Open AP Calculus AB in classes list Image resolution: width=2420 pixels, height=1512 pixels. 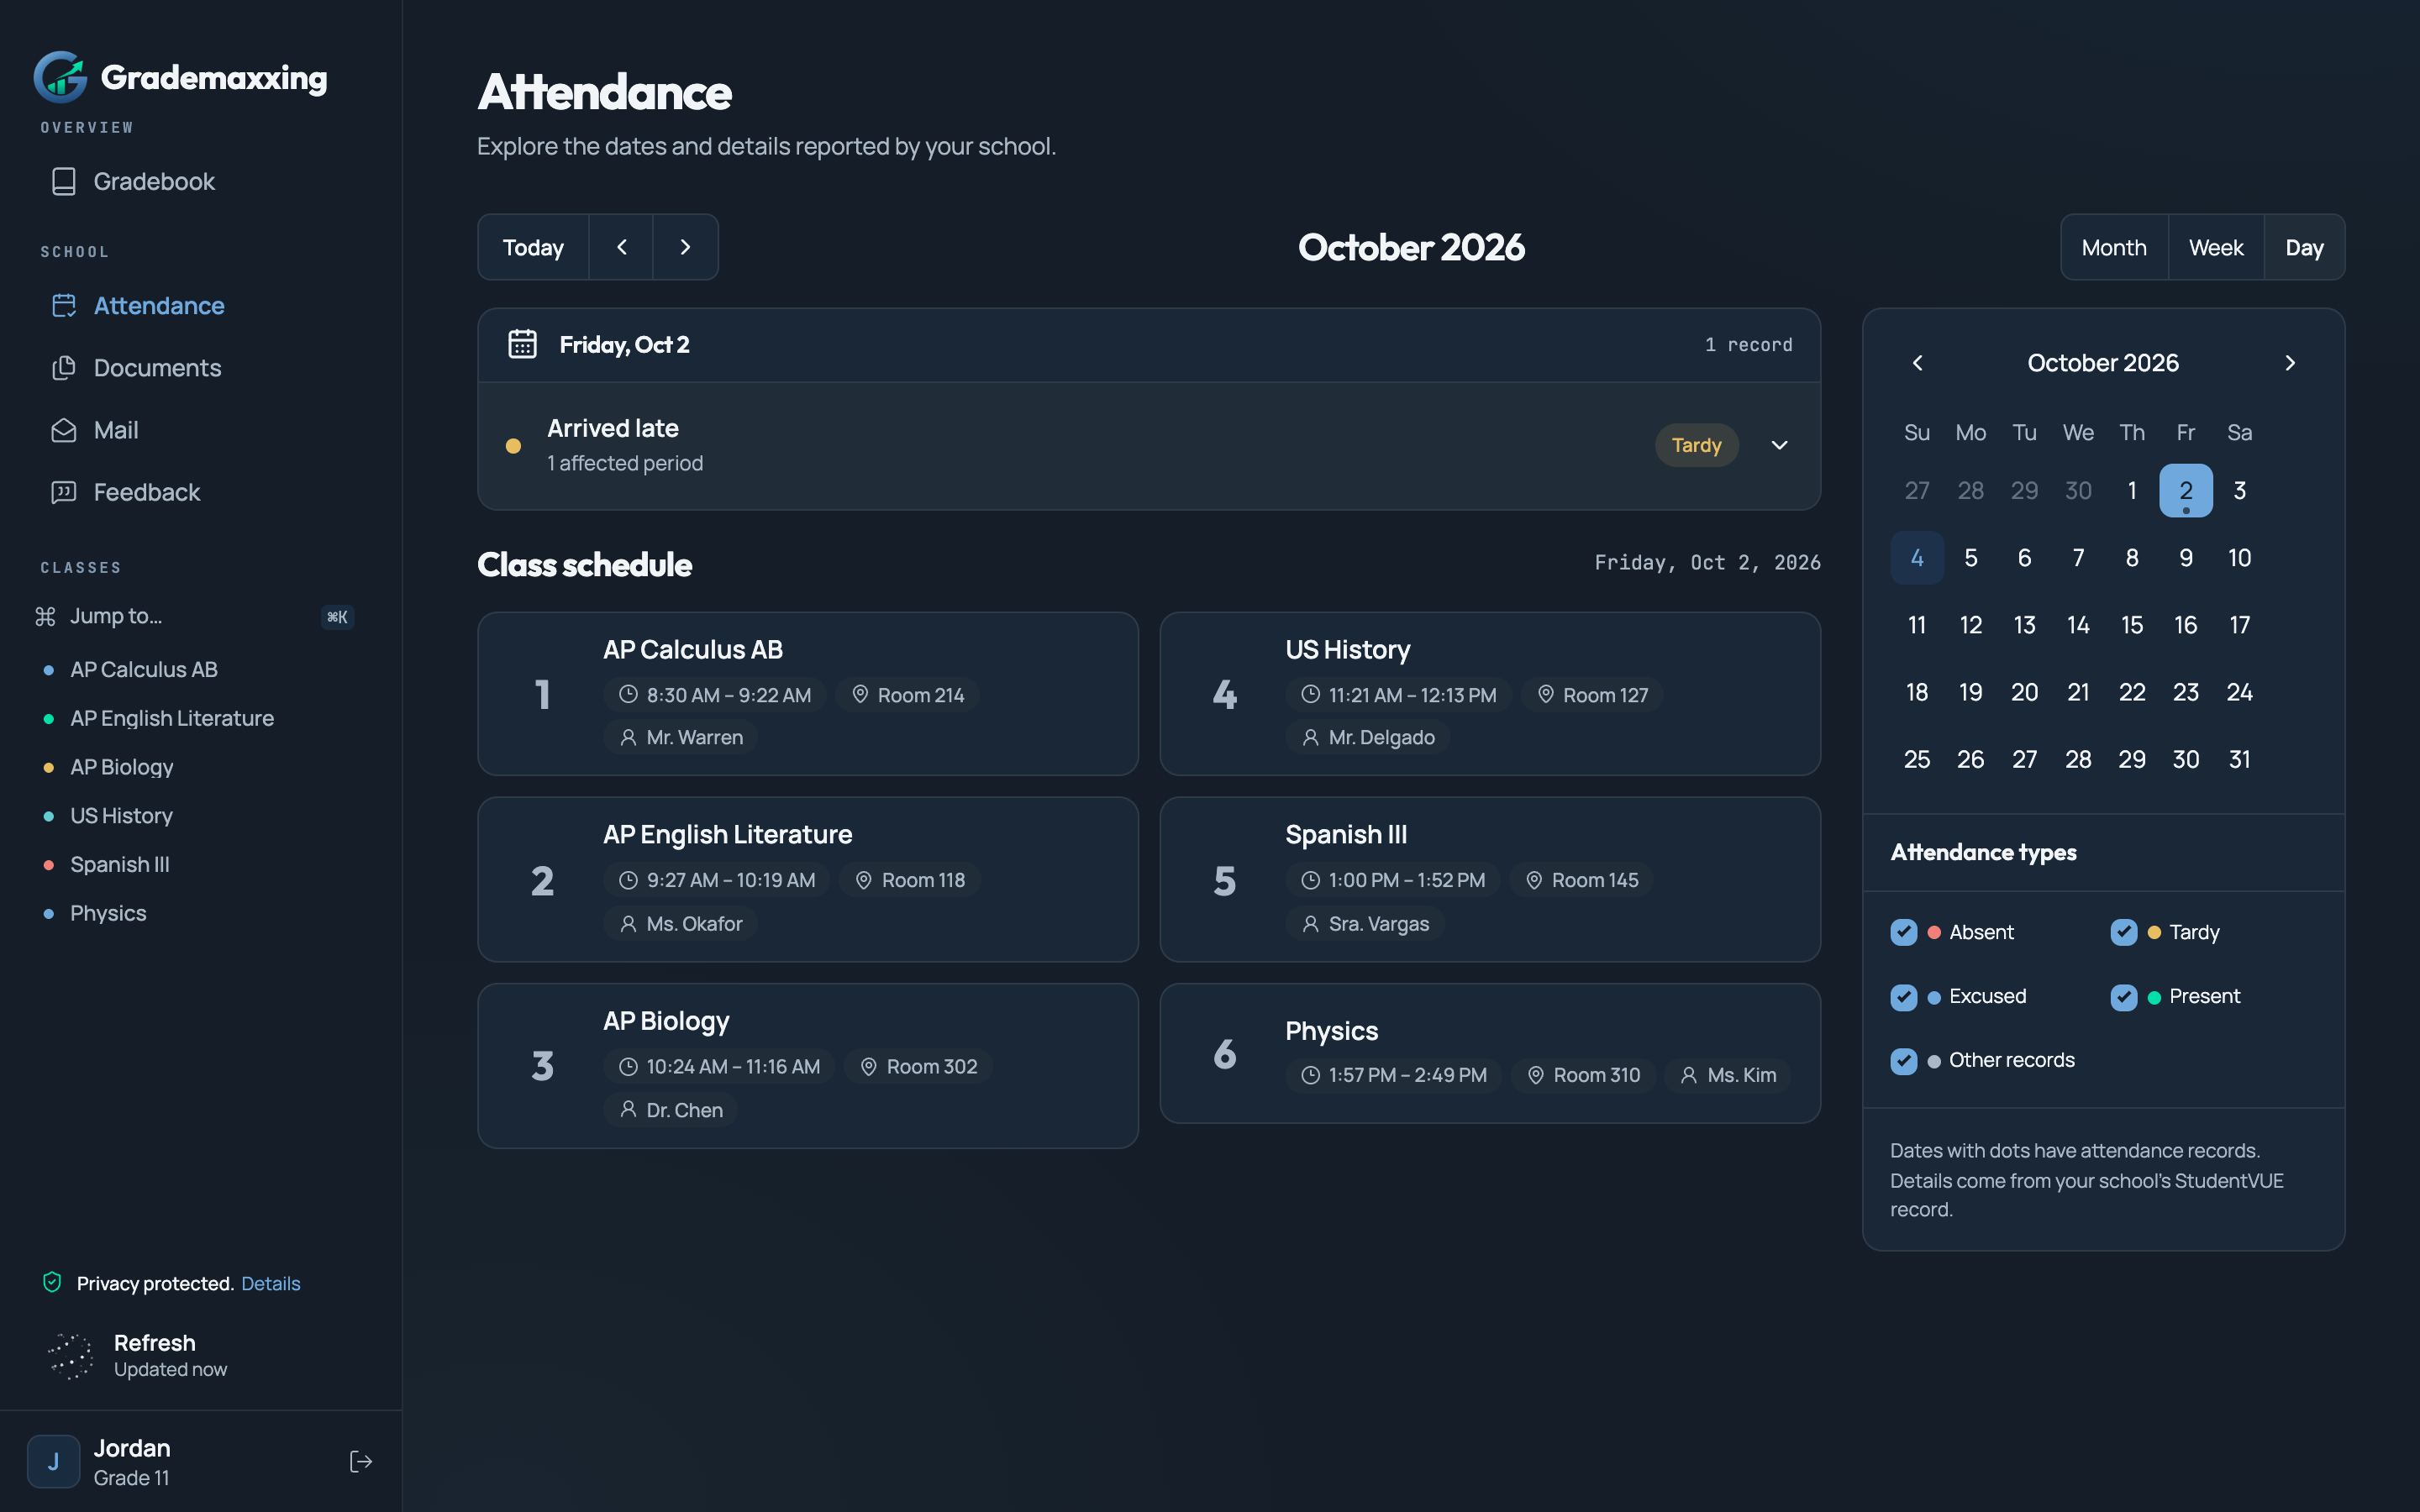144,669
